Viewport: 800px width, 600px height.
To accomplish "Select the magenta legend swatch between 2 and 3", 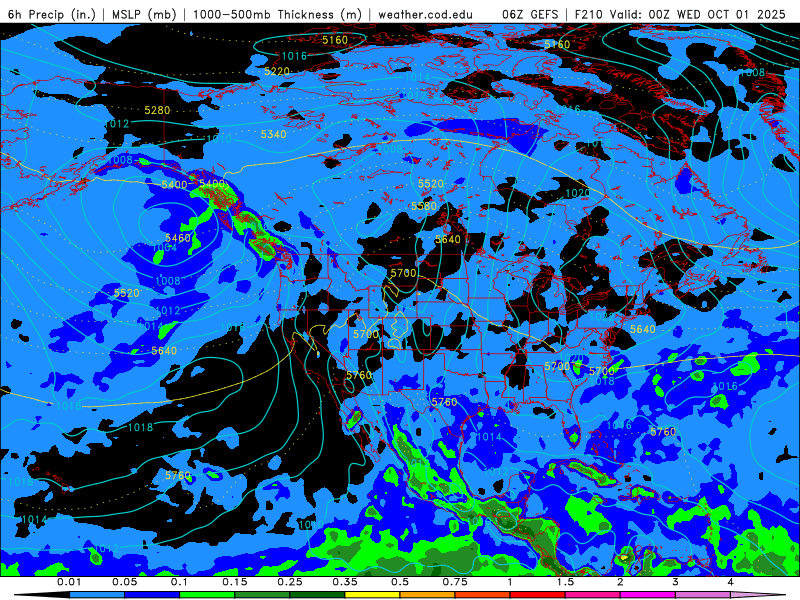I will click(648, 595).
